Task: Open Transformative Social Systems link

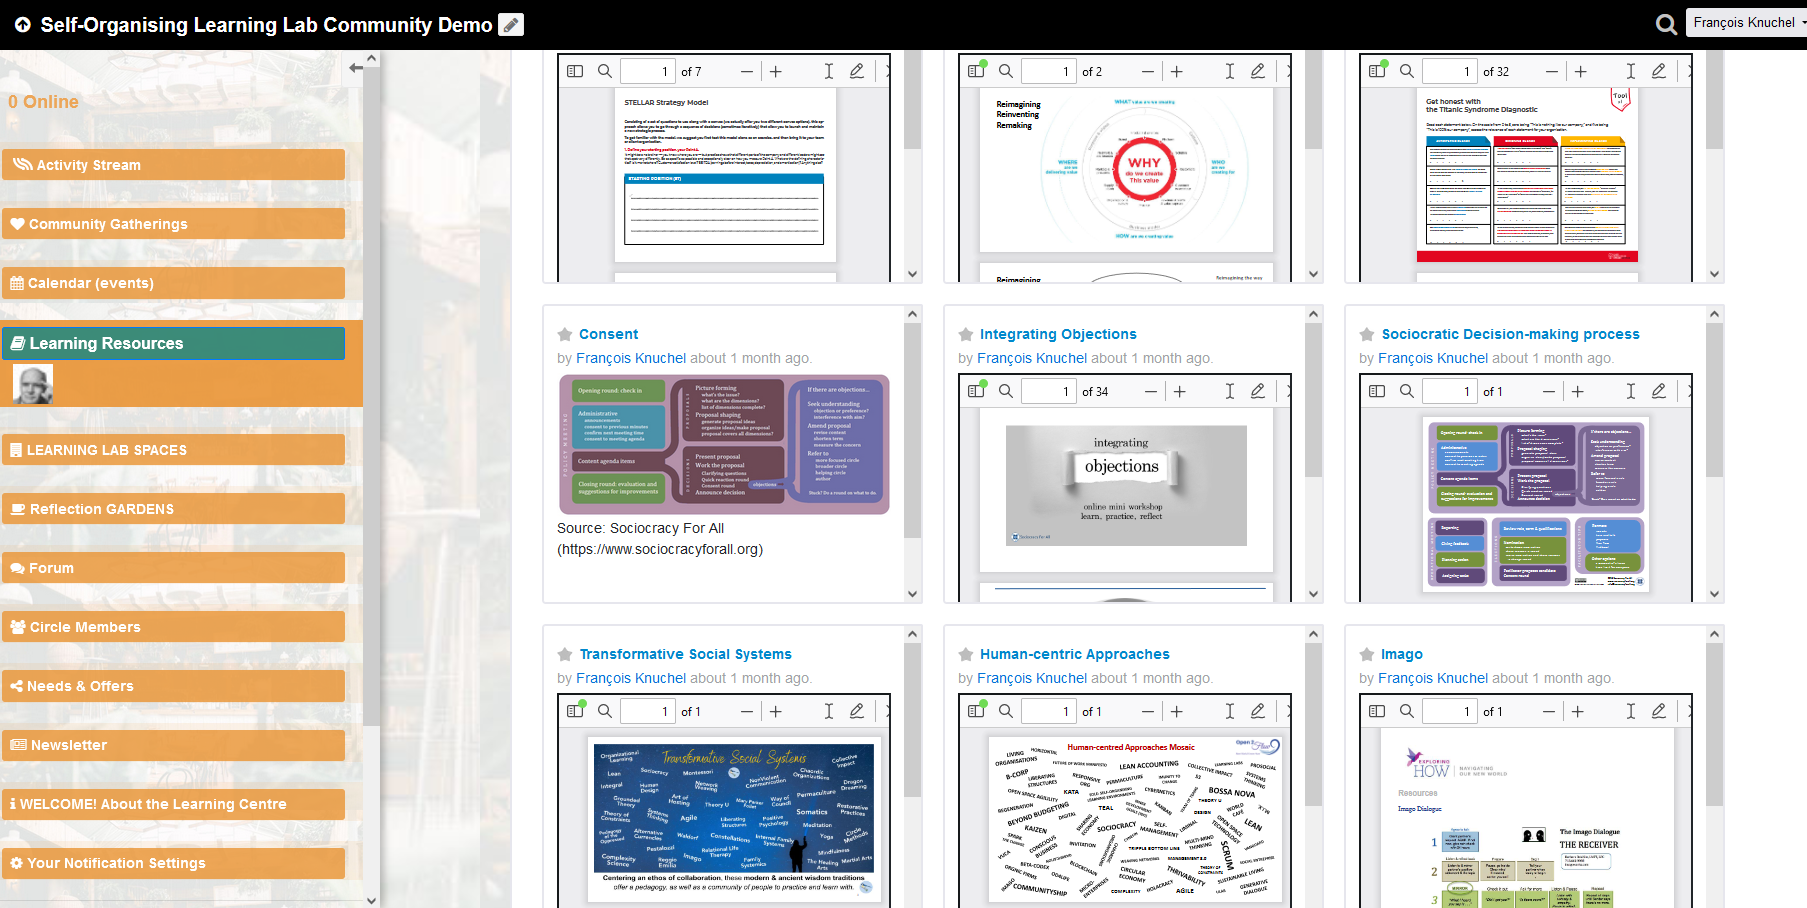Action: tap(685, 654)
